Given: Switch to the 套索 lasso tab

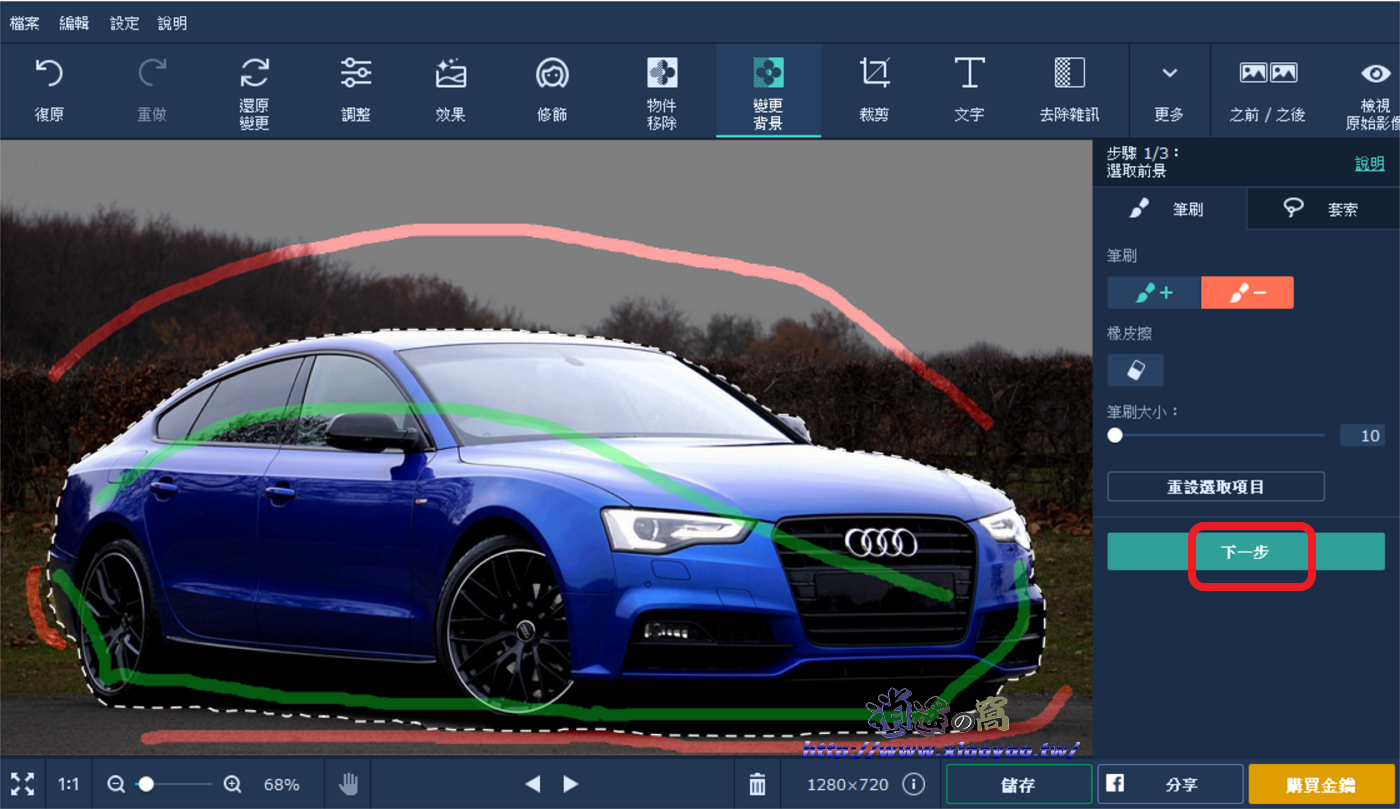Looking at the screenshot, I should pos(1323,208).
